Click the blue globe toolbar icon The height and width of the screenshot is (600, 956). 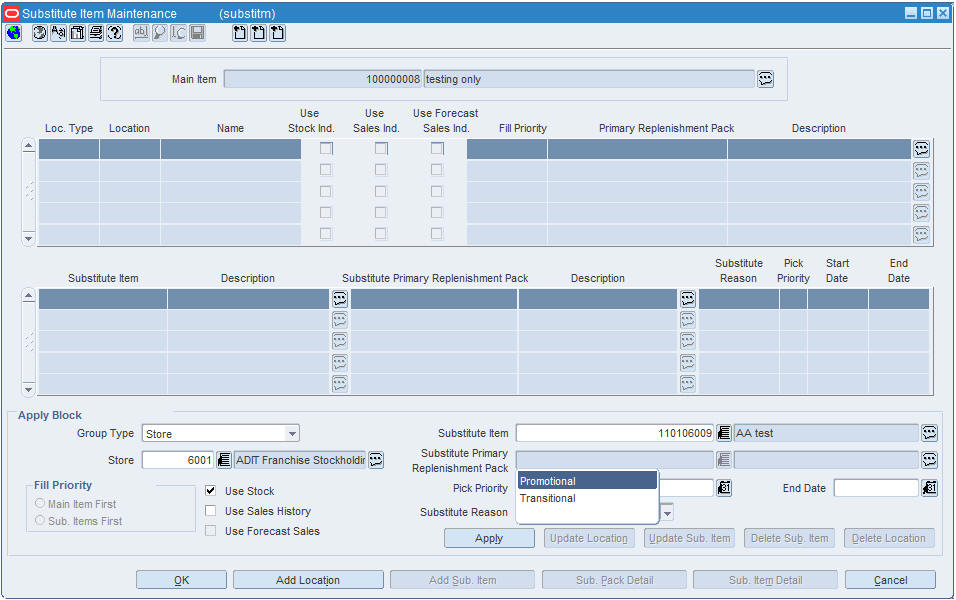click(13, 33)
